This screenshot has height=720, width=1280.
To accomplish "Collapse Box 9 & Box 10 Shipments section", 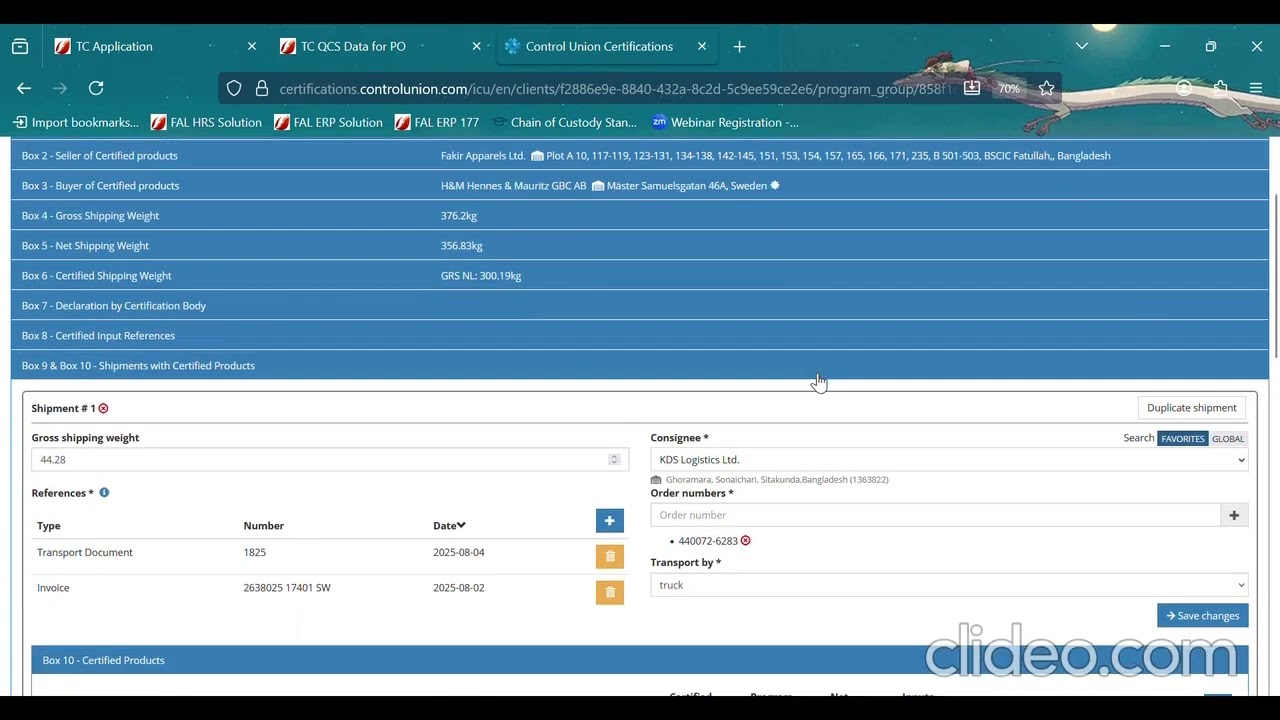I will click(x=639, y=365).
